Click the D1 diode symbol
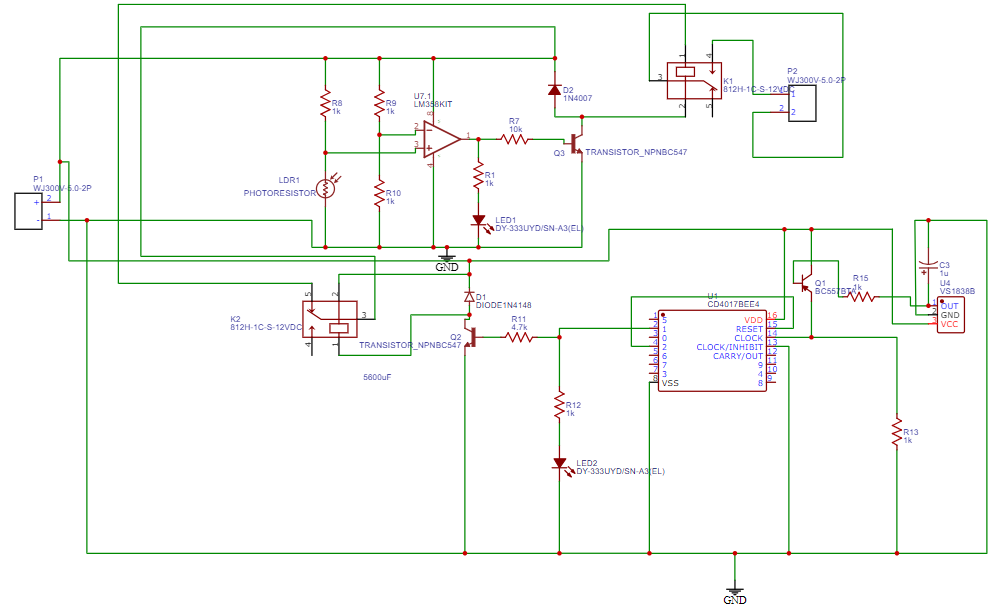 [x=469, y=297]
